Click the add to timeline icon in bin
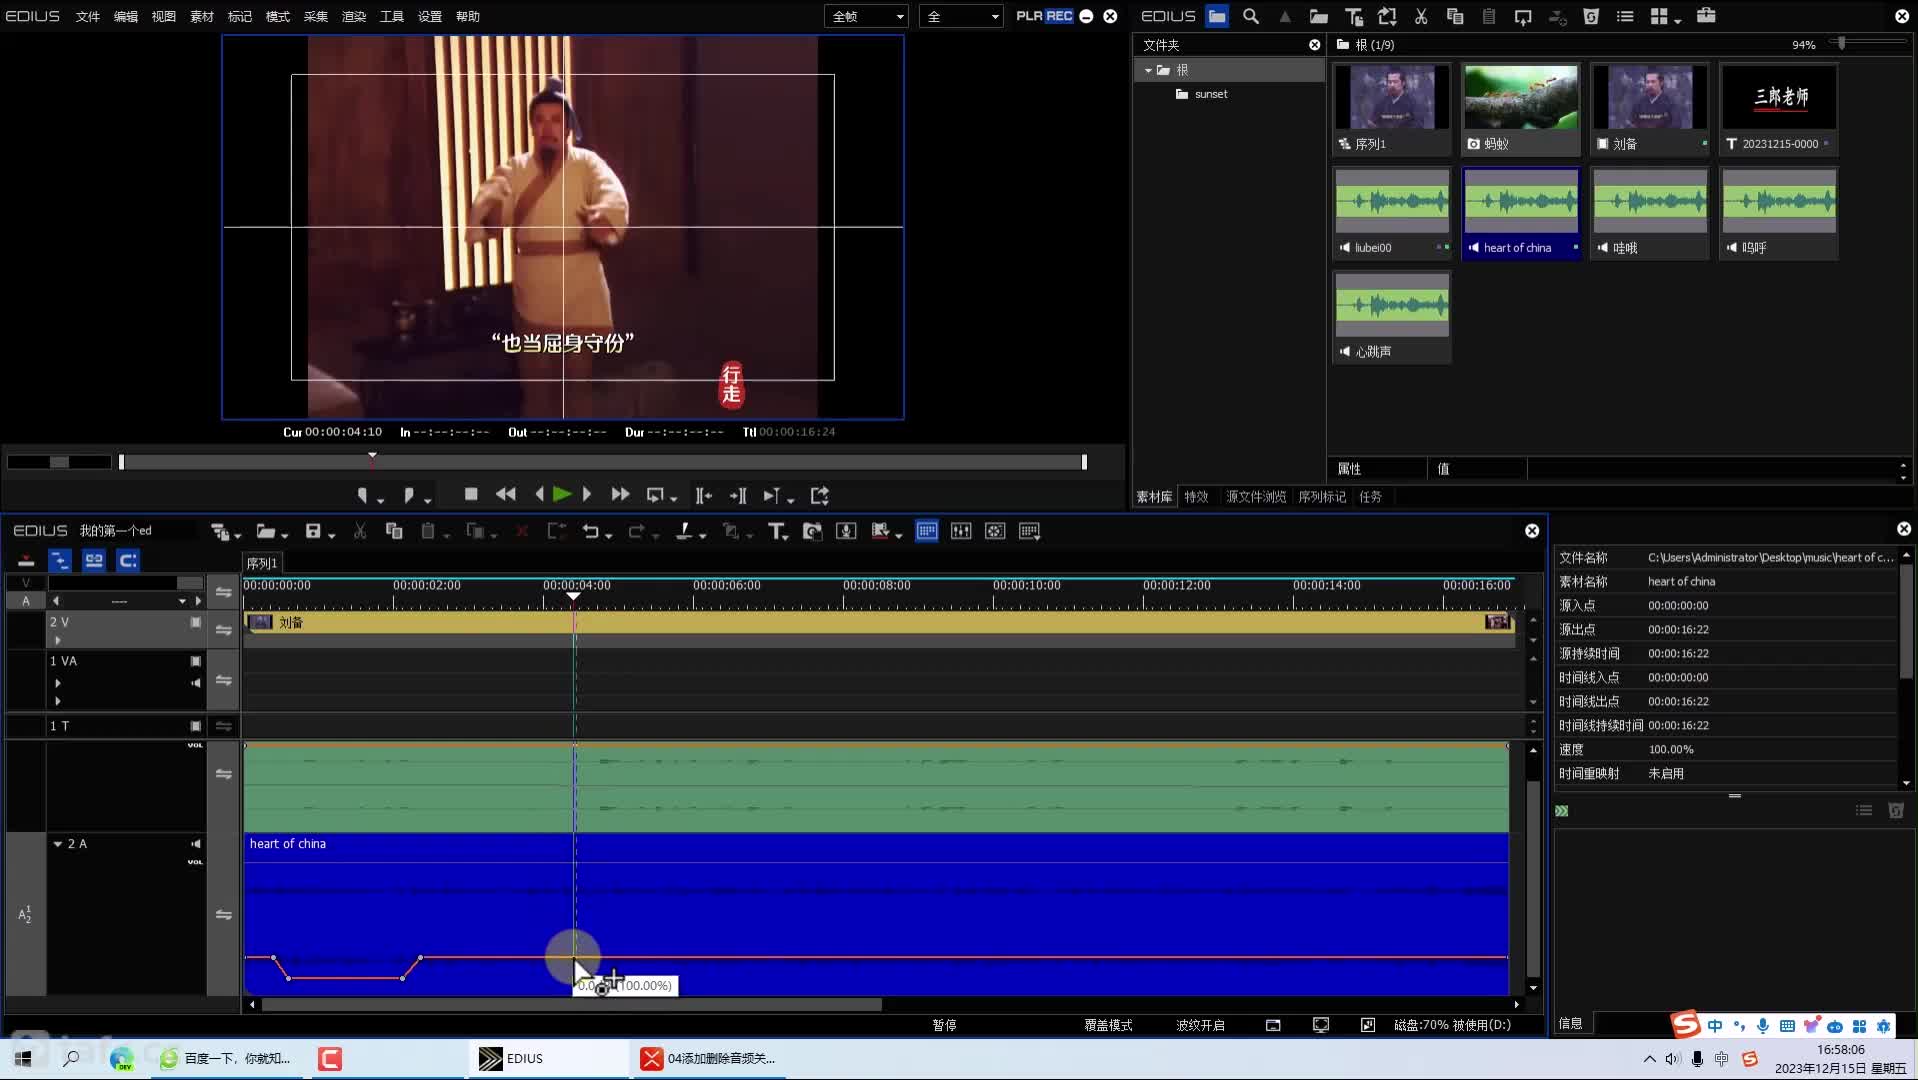Screen dimensions: 1918x1080 point(1523,16)
